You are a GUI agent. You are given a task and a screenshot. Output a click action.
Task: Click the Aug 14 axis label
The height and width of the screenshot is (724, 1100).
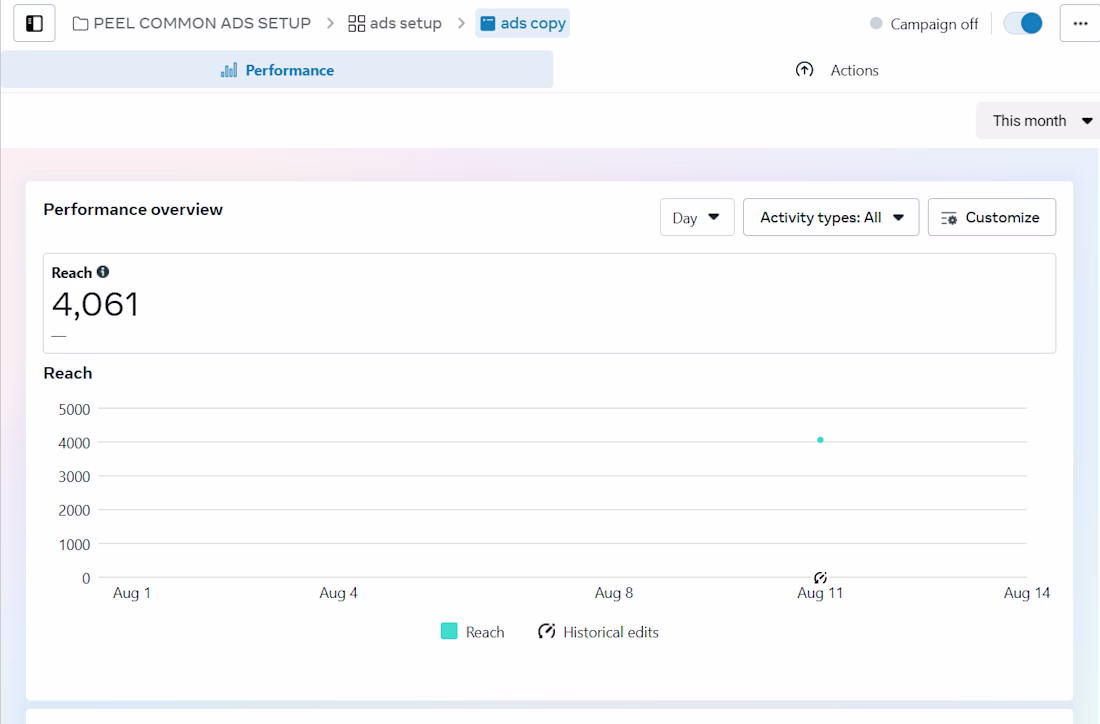[1026, 594]
